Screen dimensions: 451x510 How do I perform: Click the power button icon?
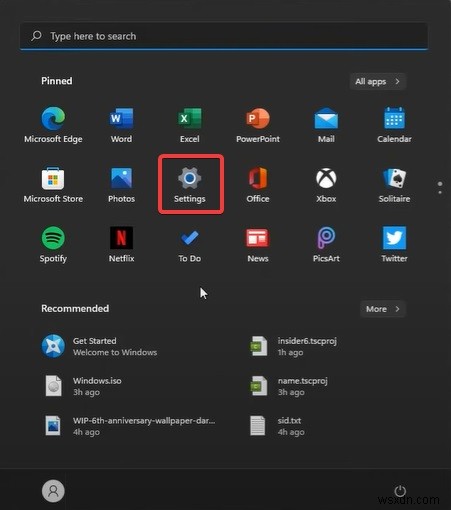coord(400,491)
